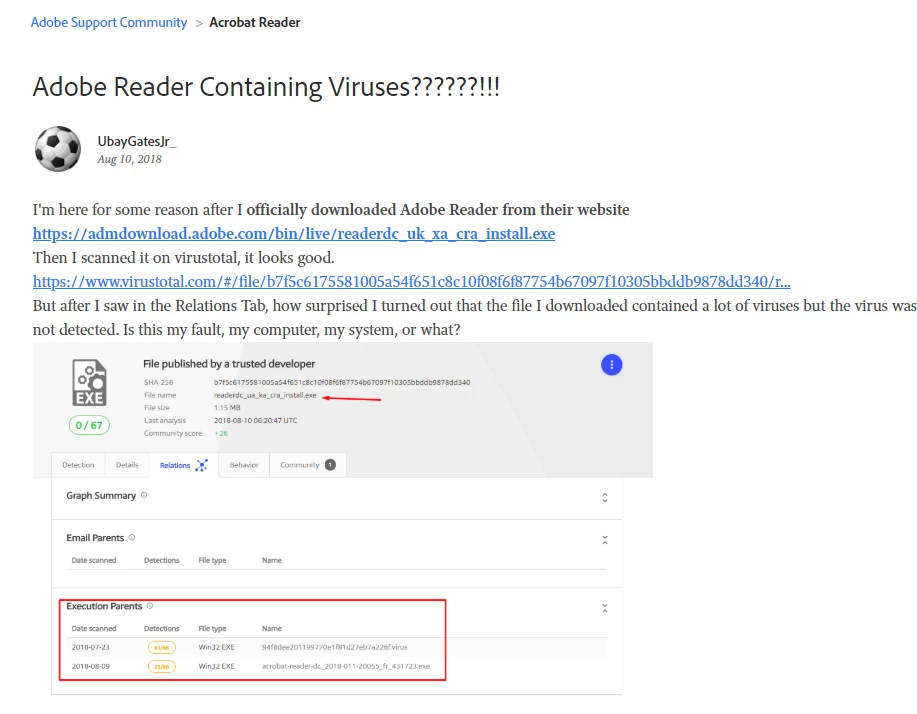Click the Date scanned header under Email Parents

94,560
